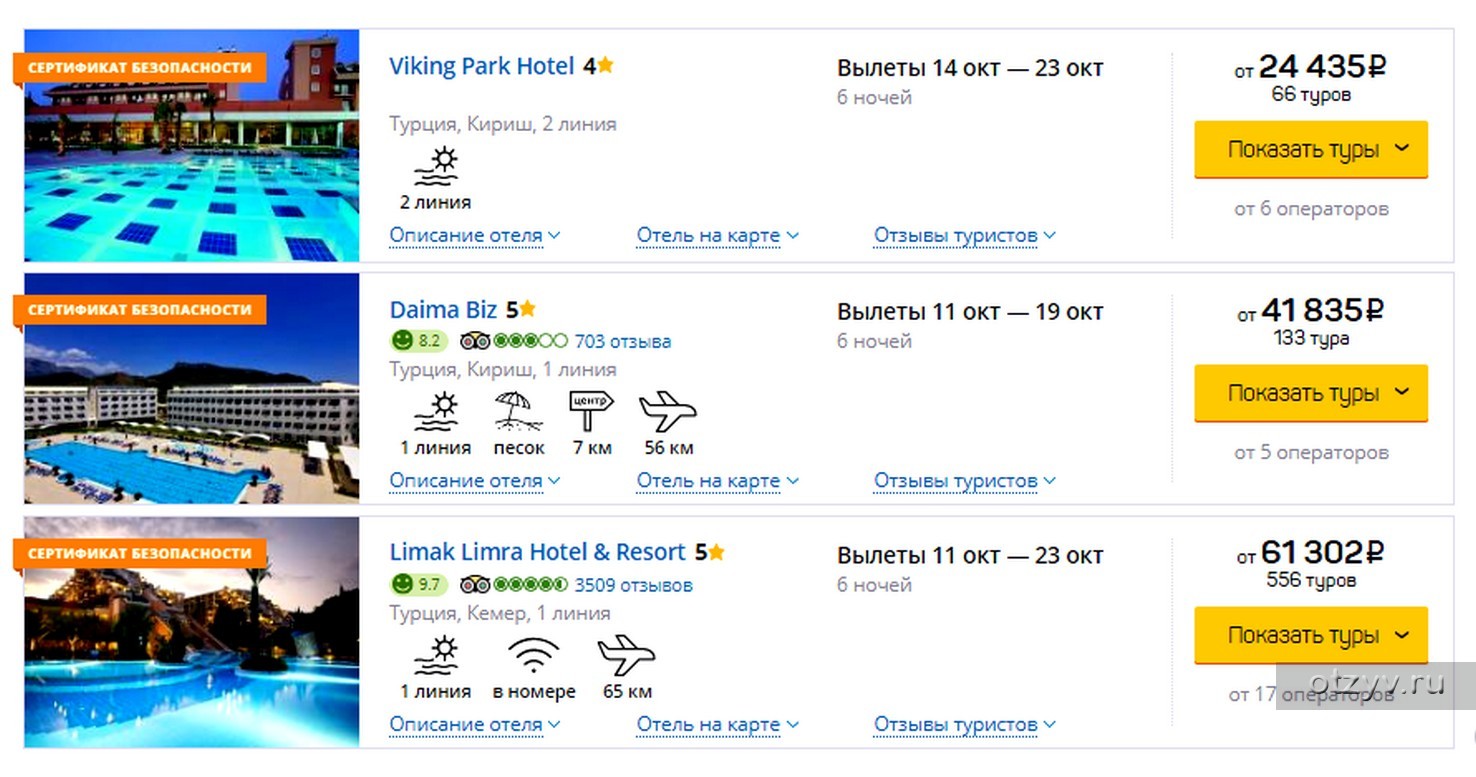Screen dimensions: 1476x777
Task: Click the distance-to-center signpost icon for Daima Biz
Action: point(591,411)
